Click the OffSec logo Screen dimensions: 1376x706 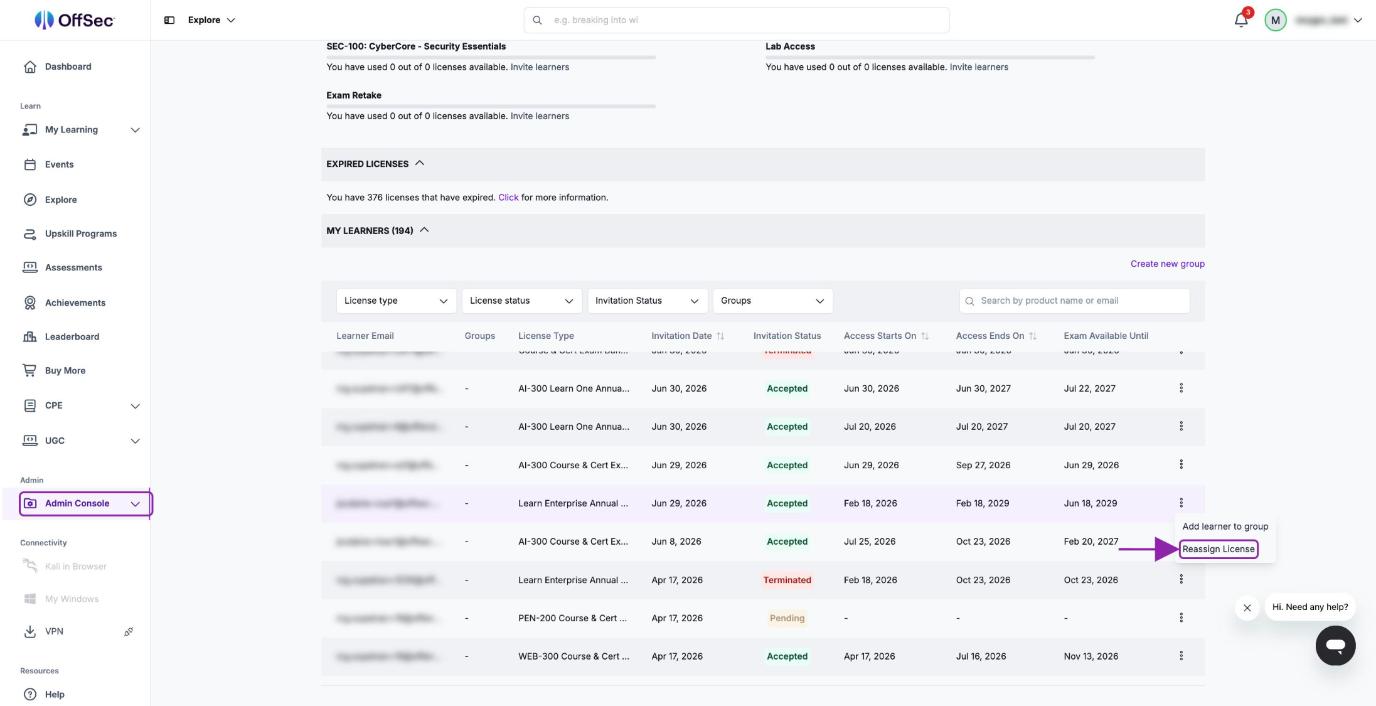(x=73, y=20)
